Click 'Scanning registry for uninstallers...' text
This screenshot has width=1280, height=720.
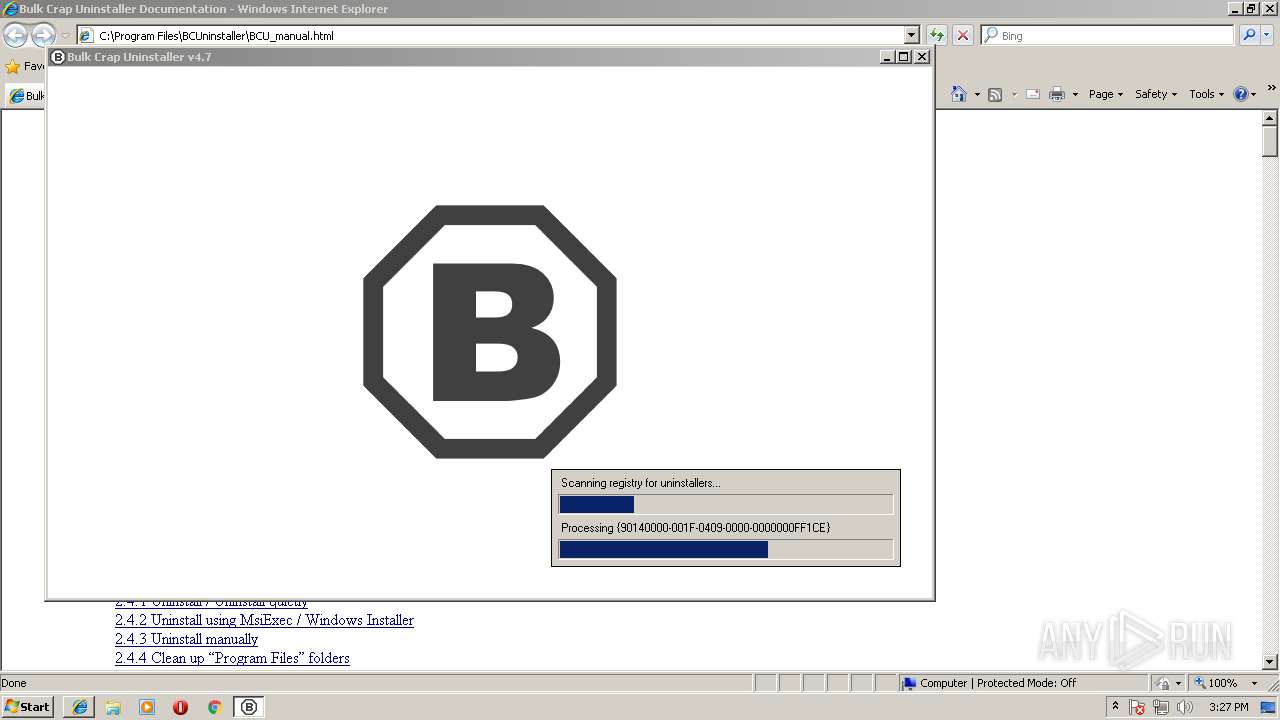(641, 483)
